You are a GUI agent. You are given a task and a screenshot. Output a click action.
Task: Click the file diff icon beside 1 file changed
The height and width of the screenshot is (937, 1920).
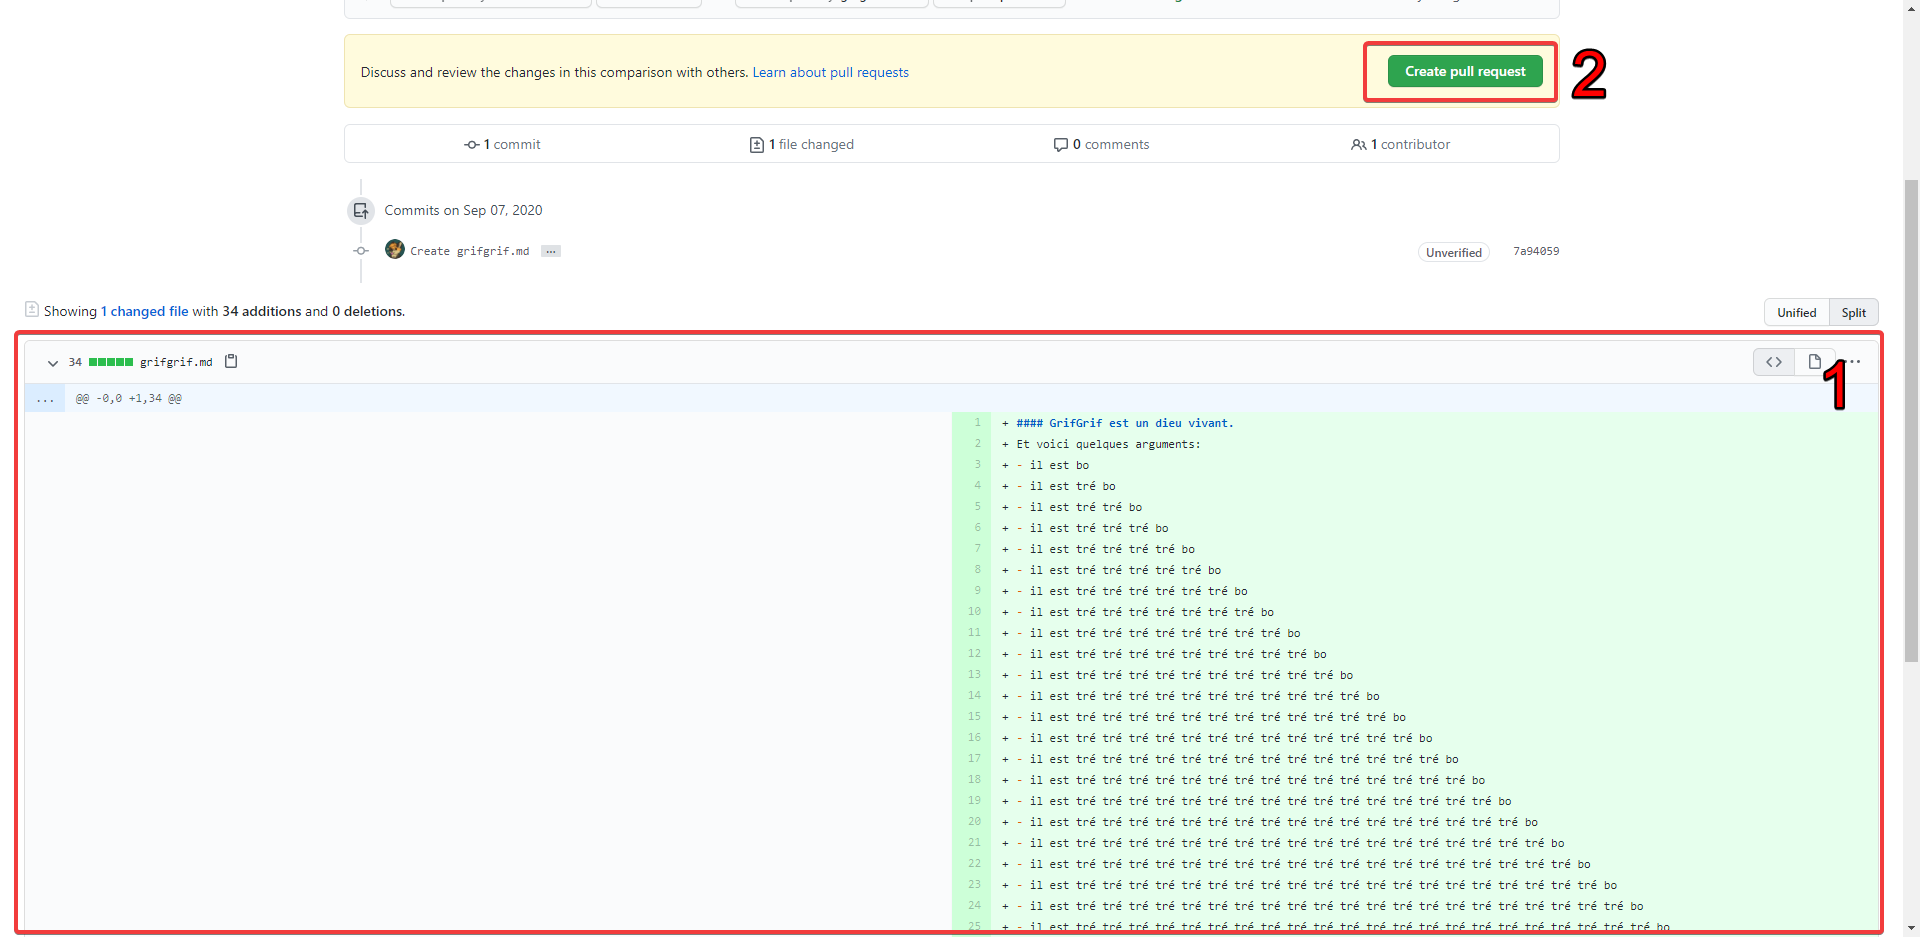[757, 145]
